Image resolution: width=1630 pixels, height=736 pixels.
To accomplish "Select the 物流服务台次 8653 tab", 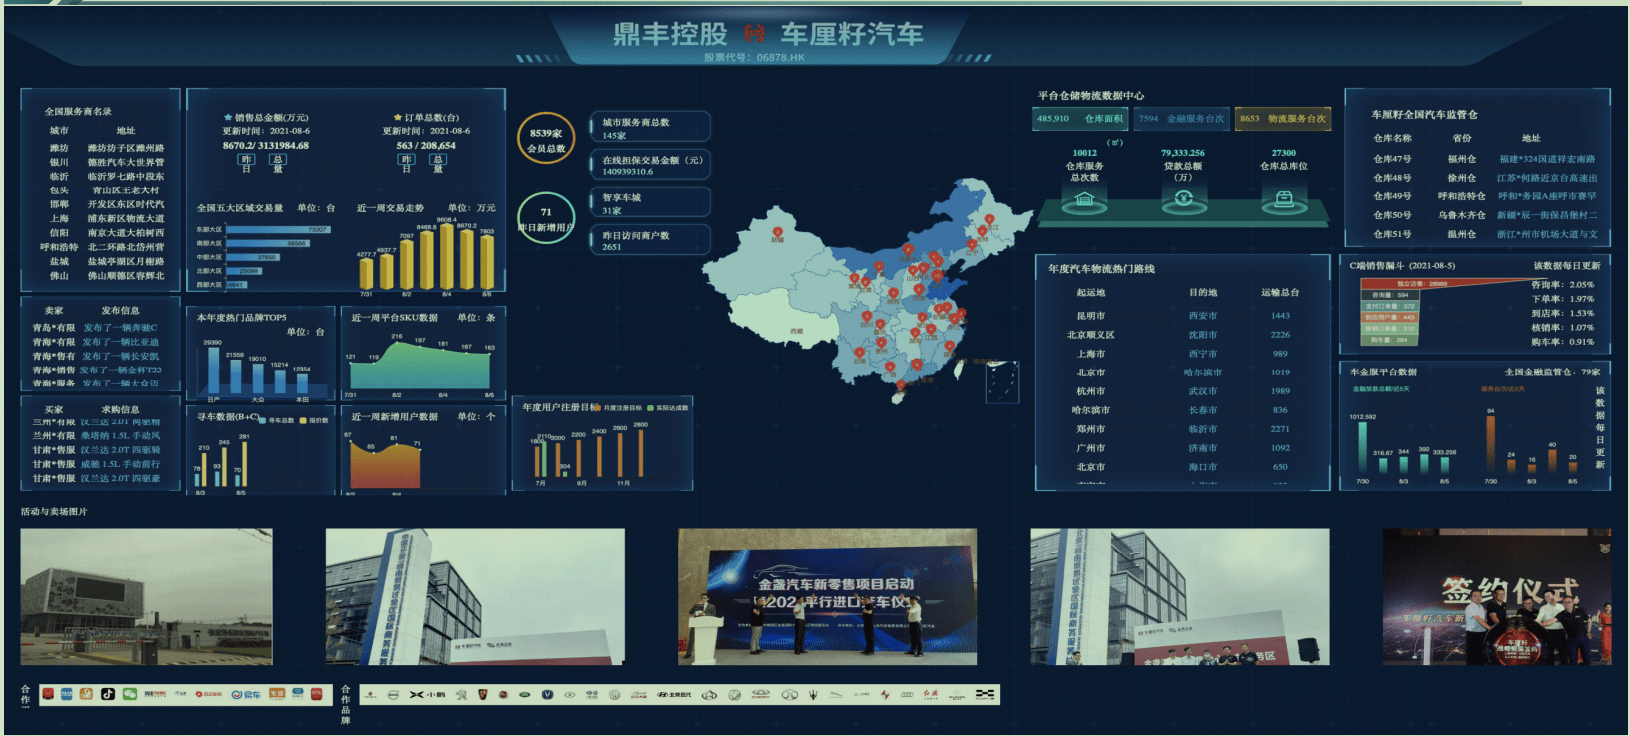I will 1283,119.
